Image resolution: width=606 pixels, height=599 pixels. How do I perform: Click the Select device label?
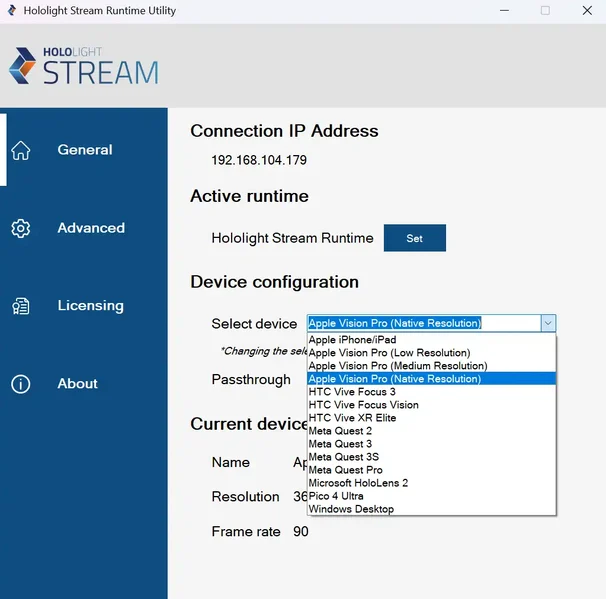(x=254, y=324)
